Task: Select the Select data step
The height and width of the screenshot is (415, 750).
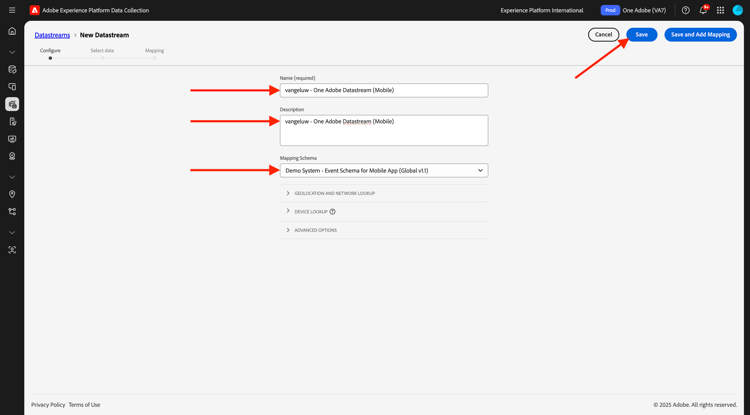Action: [x=102, y=53]
